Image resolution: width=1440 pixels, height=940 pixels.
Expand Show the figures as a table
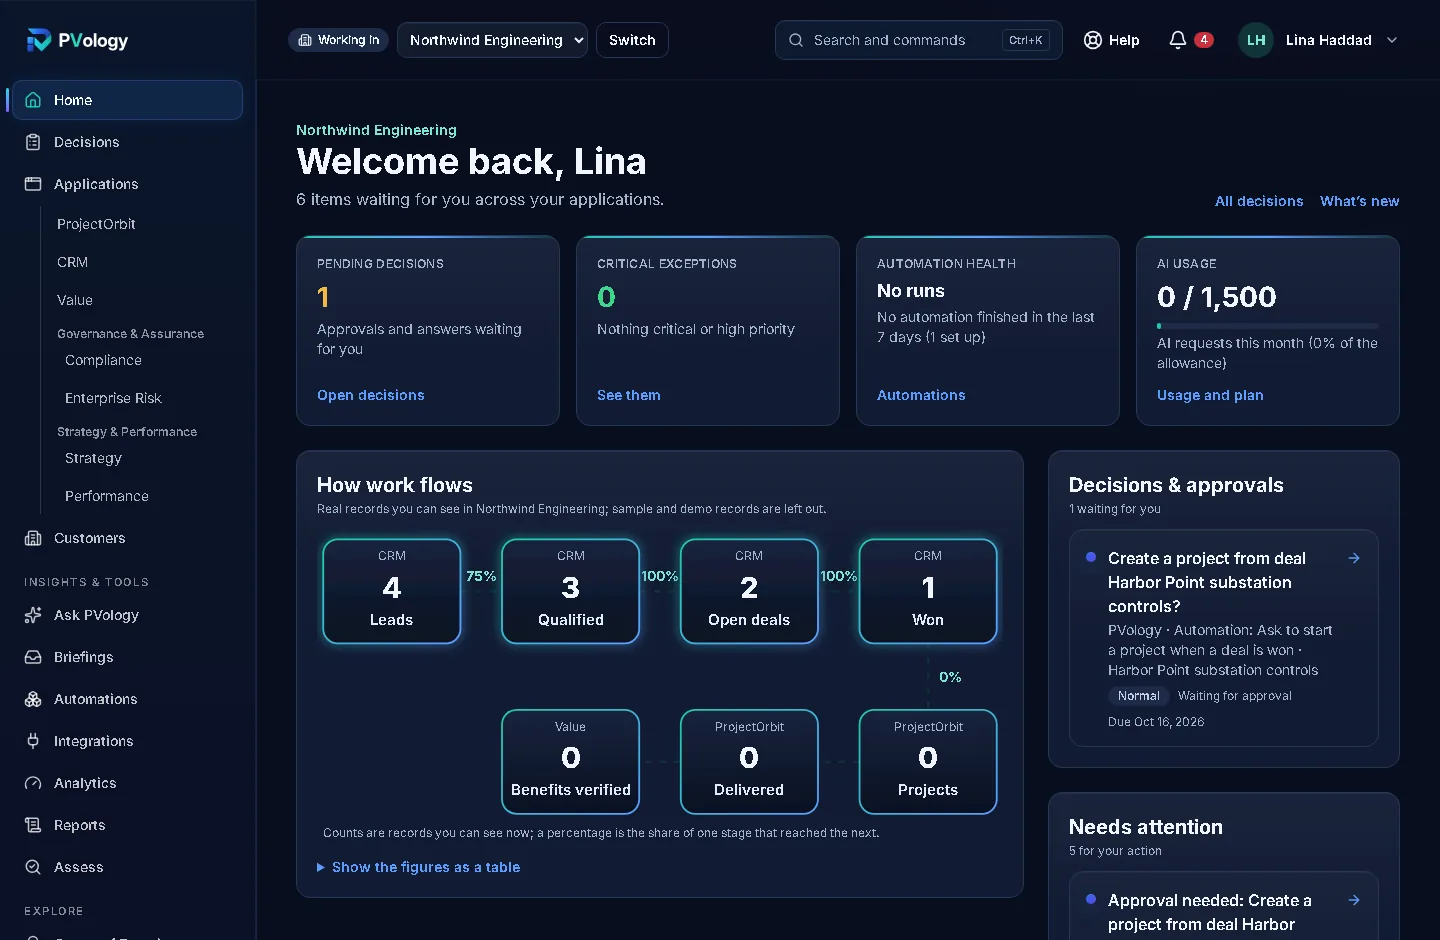(x=419, y=867)
